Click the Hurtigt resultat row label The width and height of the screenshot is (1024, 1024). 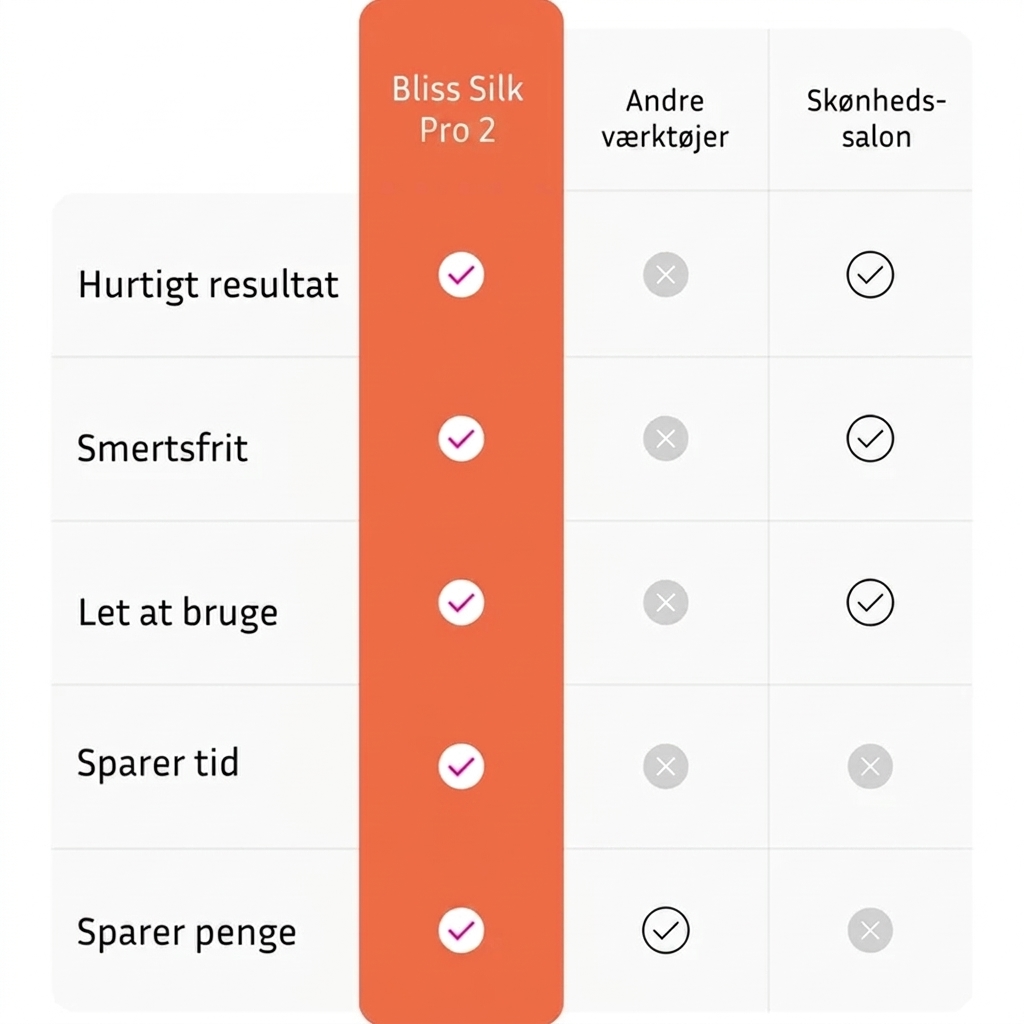(x=208, y=285)
